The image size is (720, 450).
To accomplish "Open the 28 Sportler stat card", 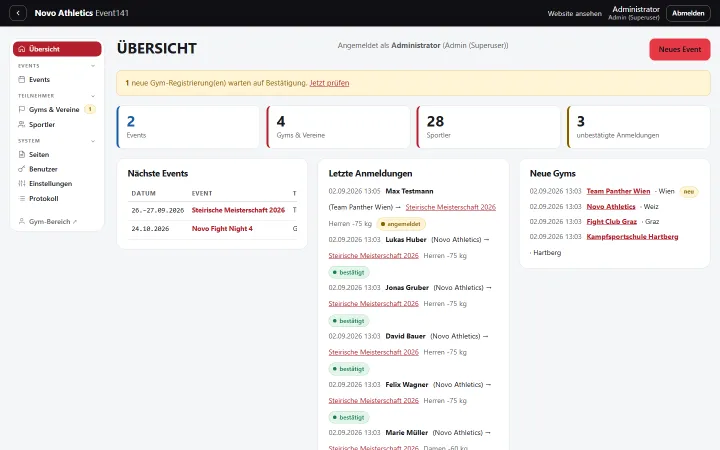I will click(x=488, y=127).
